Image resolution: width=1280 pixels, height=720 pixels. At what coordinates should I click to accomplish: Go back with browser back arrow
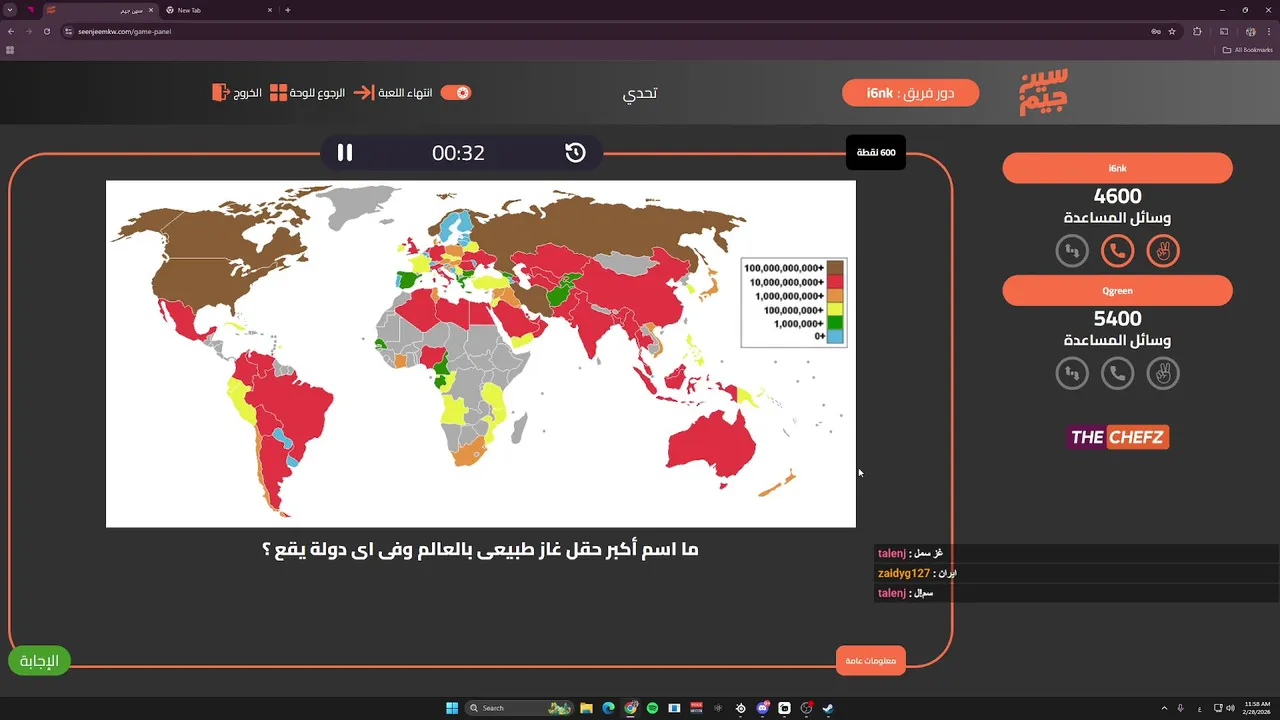click(11, 31)
